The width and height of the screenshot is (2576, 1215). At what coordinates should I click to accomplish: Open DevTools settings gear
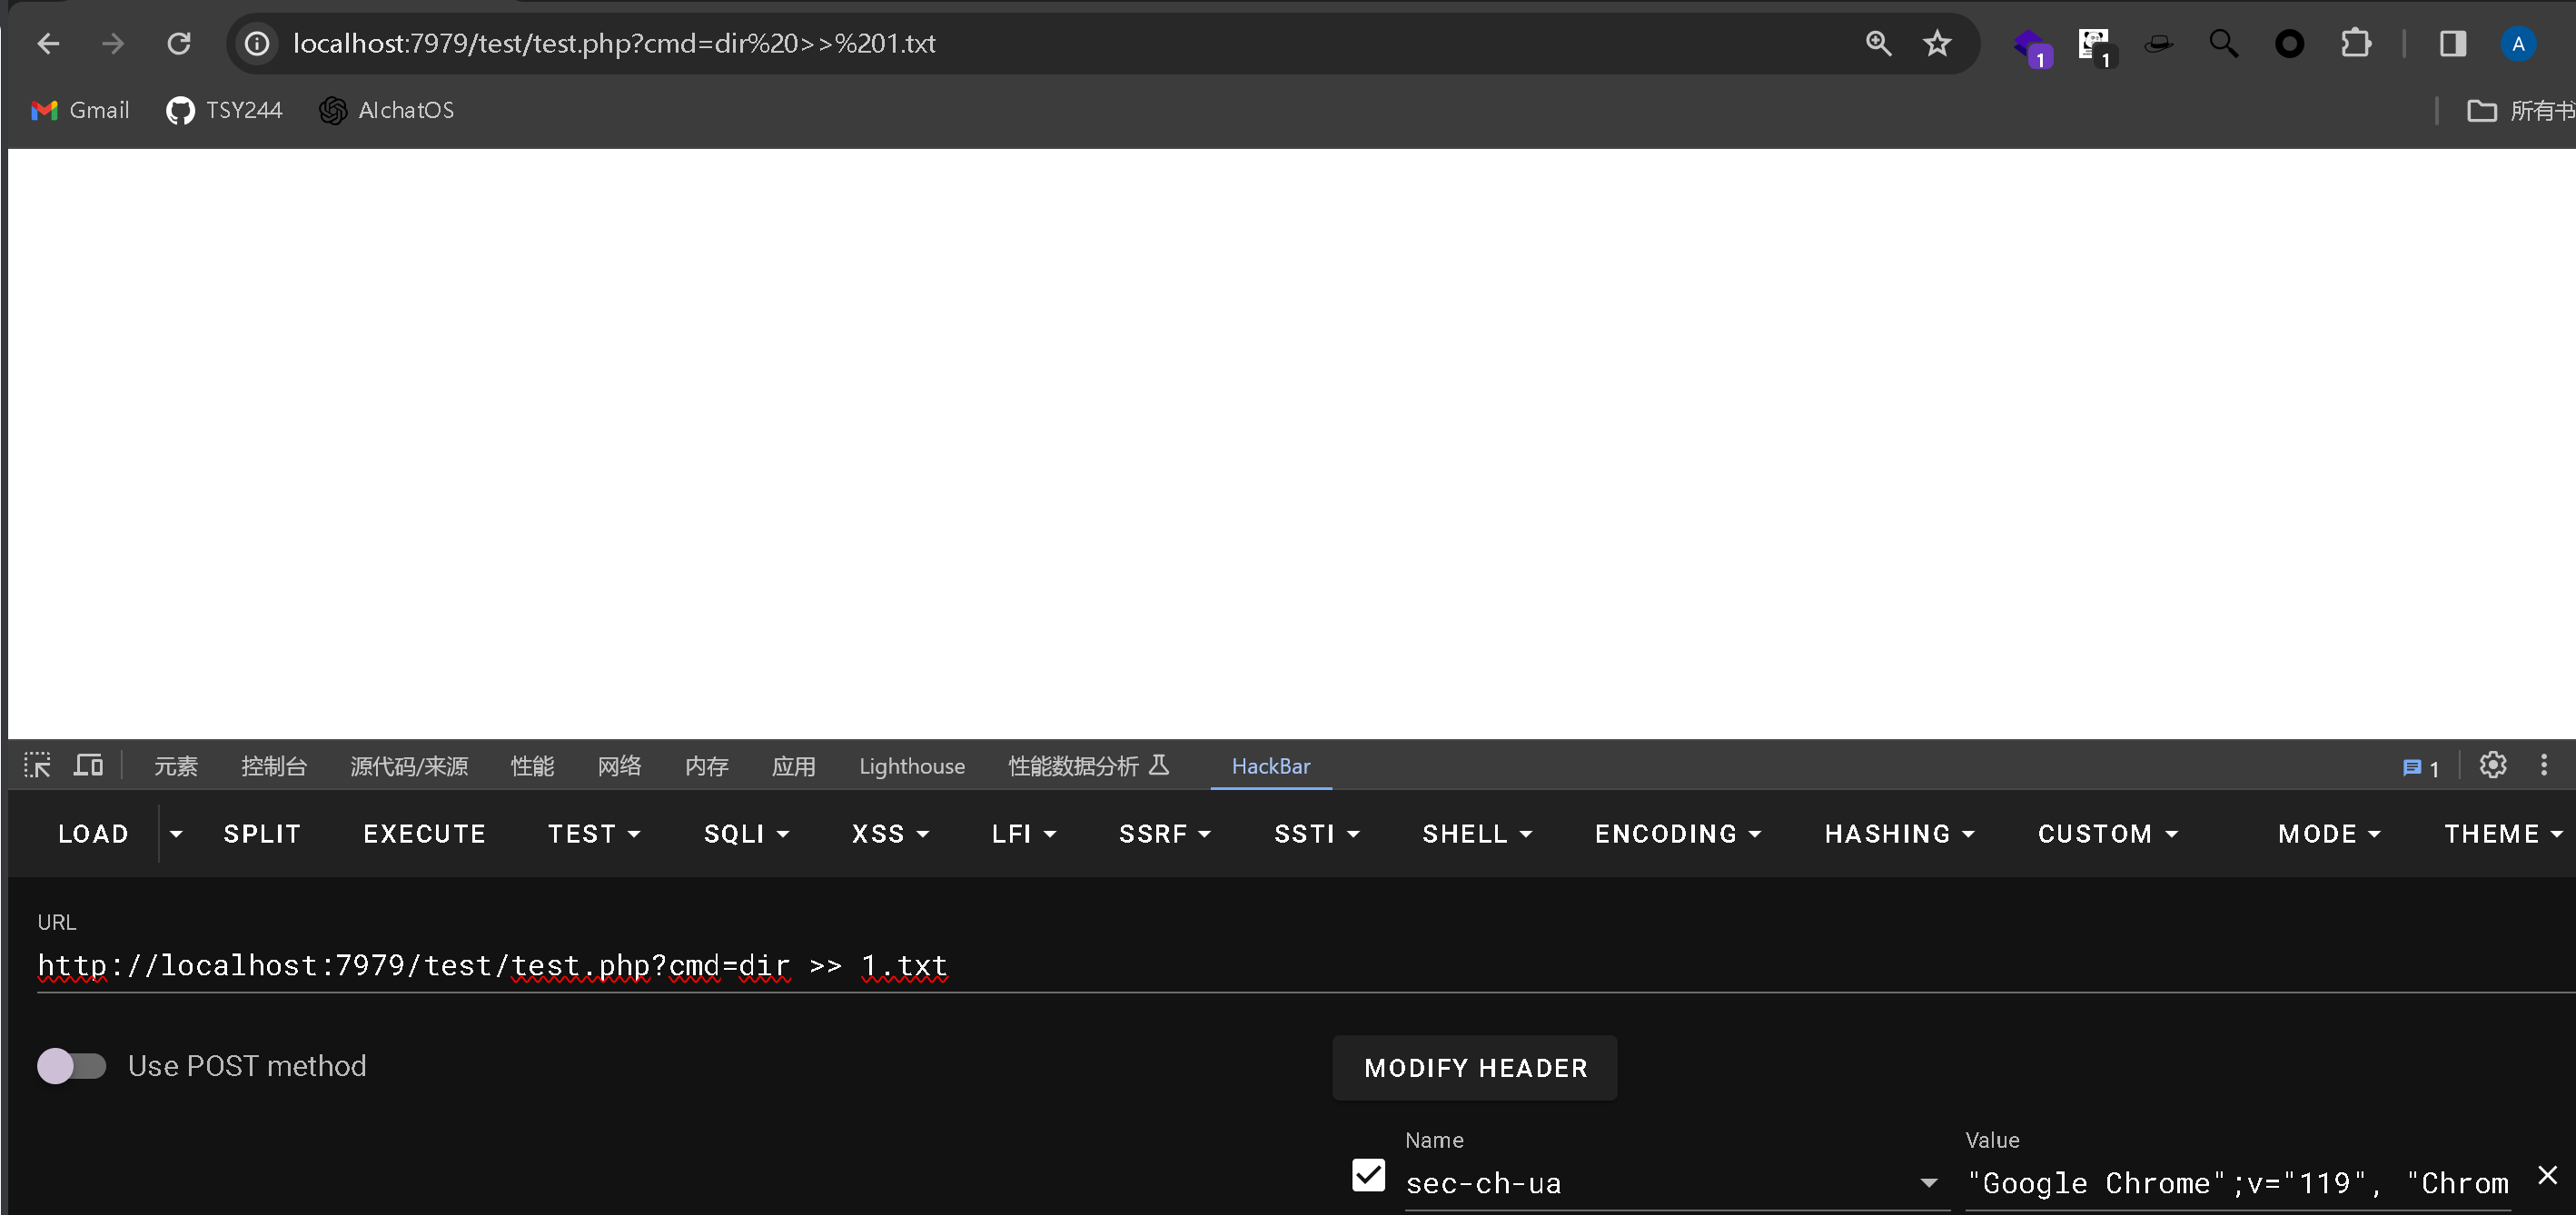(2492, 765)
